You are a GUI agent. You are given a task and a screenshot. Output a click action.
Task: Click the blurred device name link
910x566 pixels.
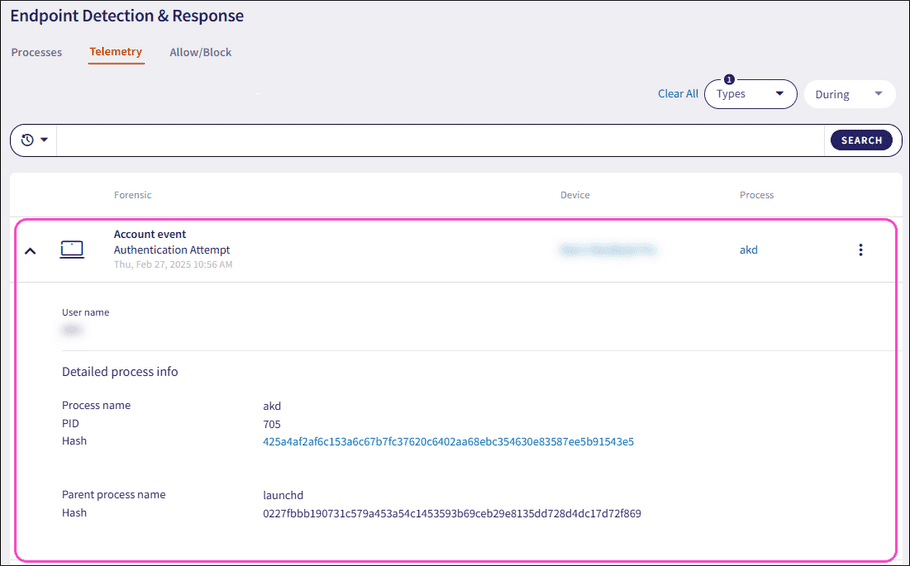(608, 250)
